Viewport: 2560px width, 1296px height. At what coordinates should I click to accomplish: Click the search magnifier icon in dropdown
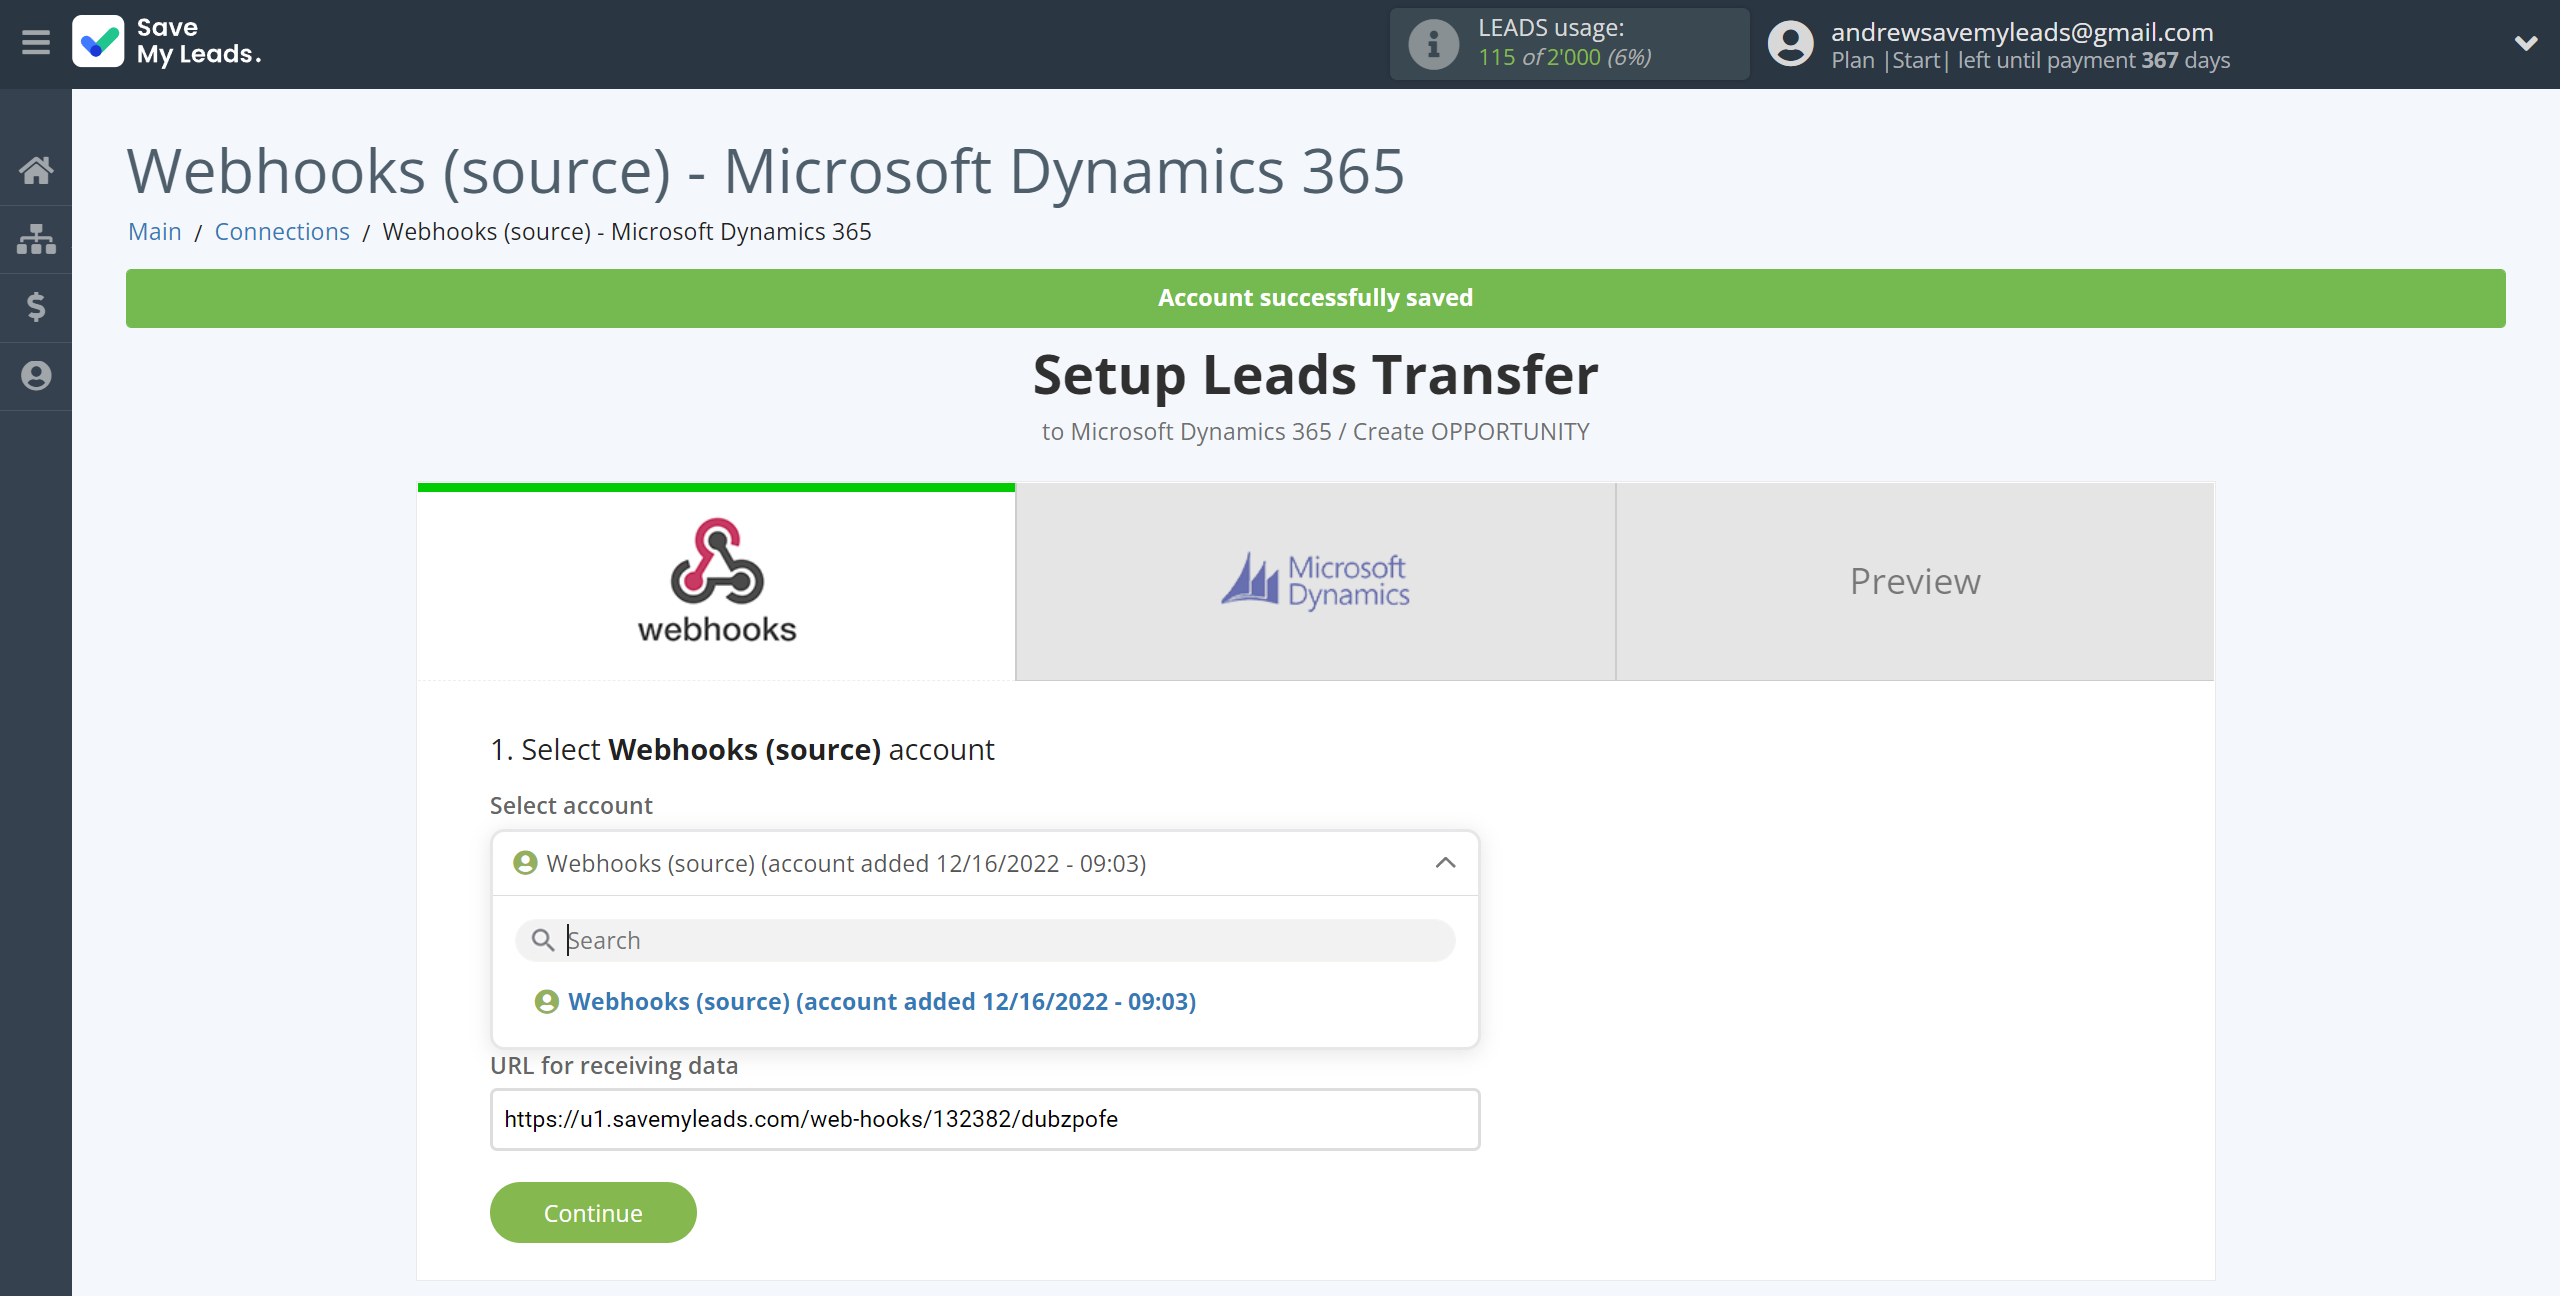pyautogui.click(x=543, y=940)
